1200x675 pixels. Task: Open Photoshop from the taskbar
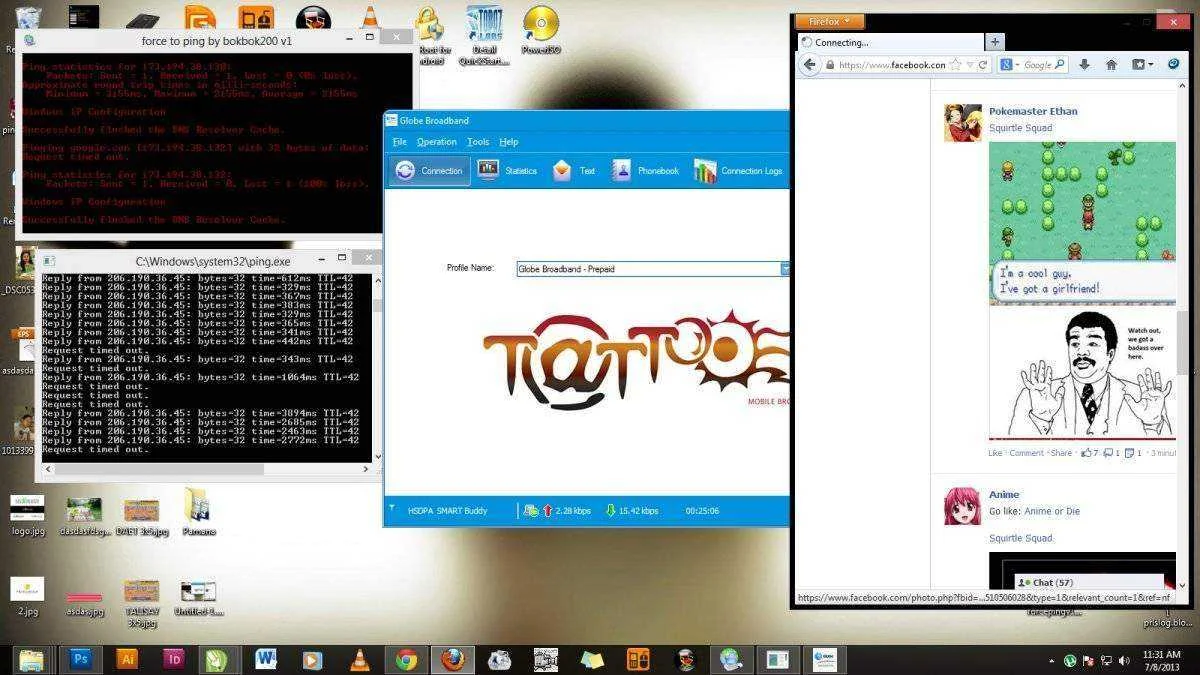(79, 659)
